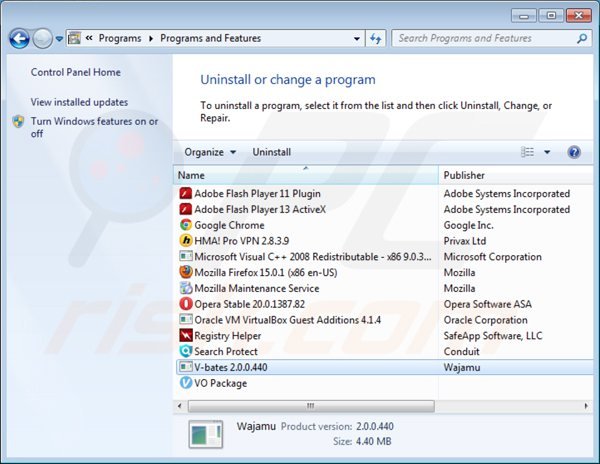Sort by the Name column header
This screenshot has width=600, height=464.
[305, 175]
